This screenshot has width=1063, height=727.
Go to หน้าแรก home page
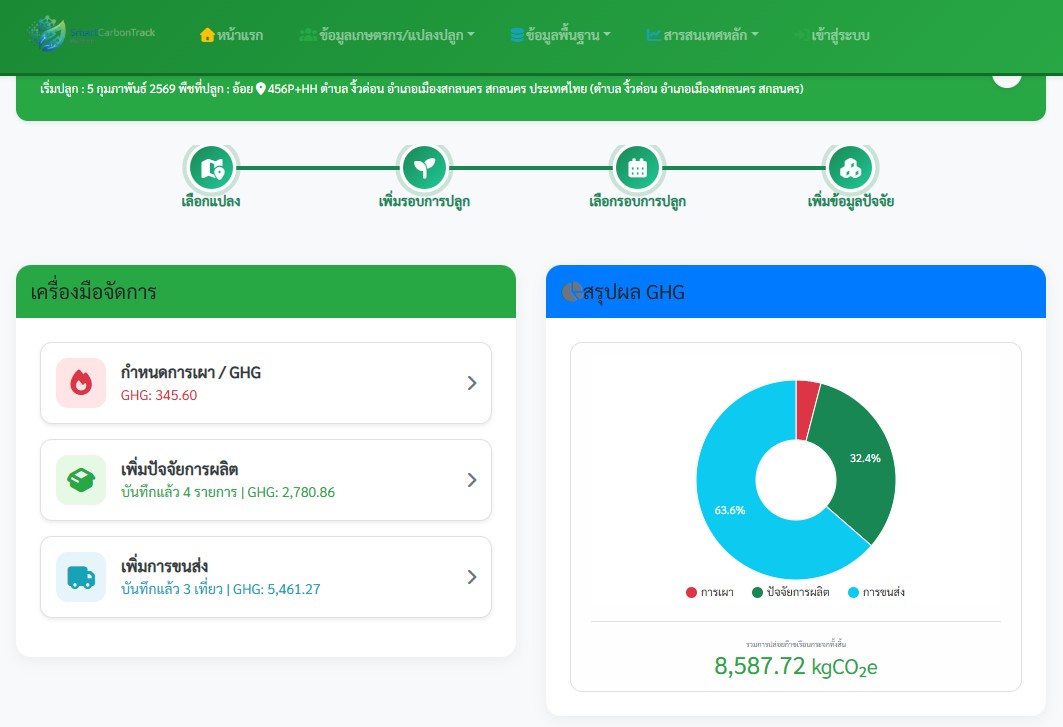click(x=232, y=35)
